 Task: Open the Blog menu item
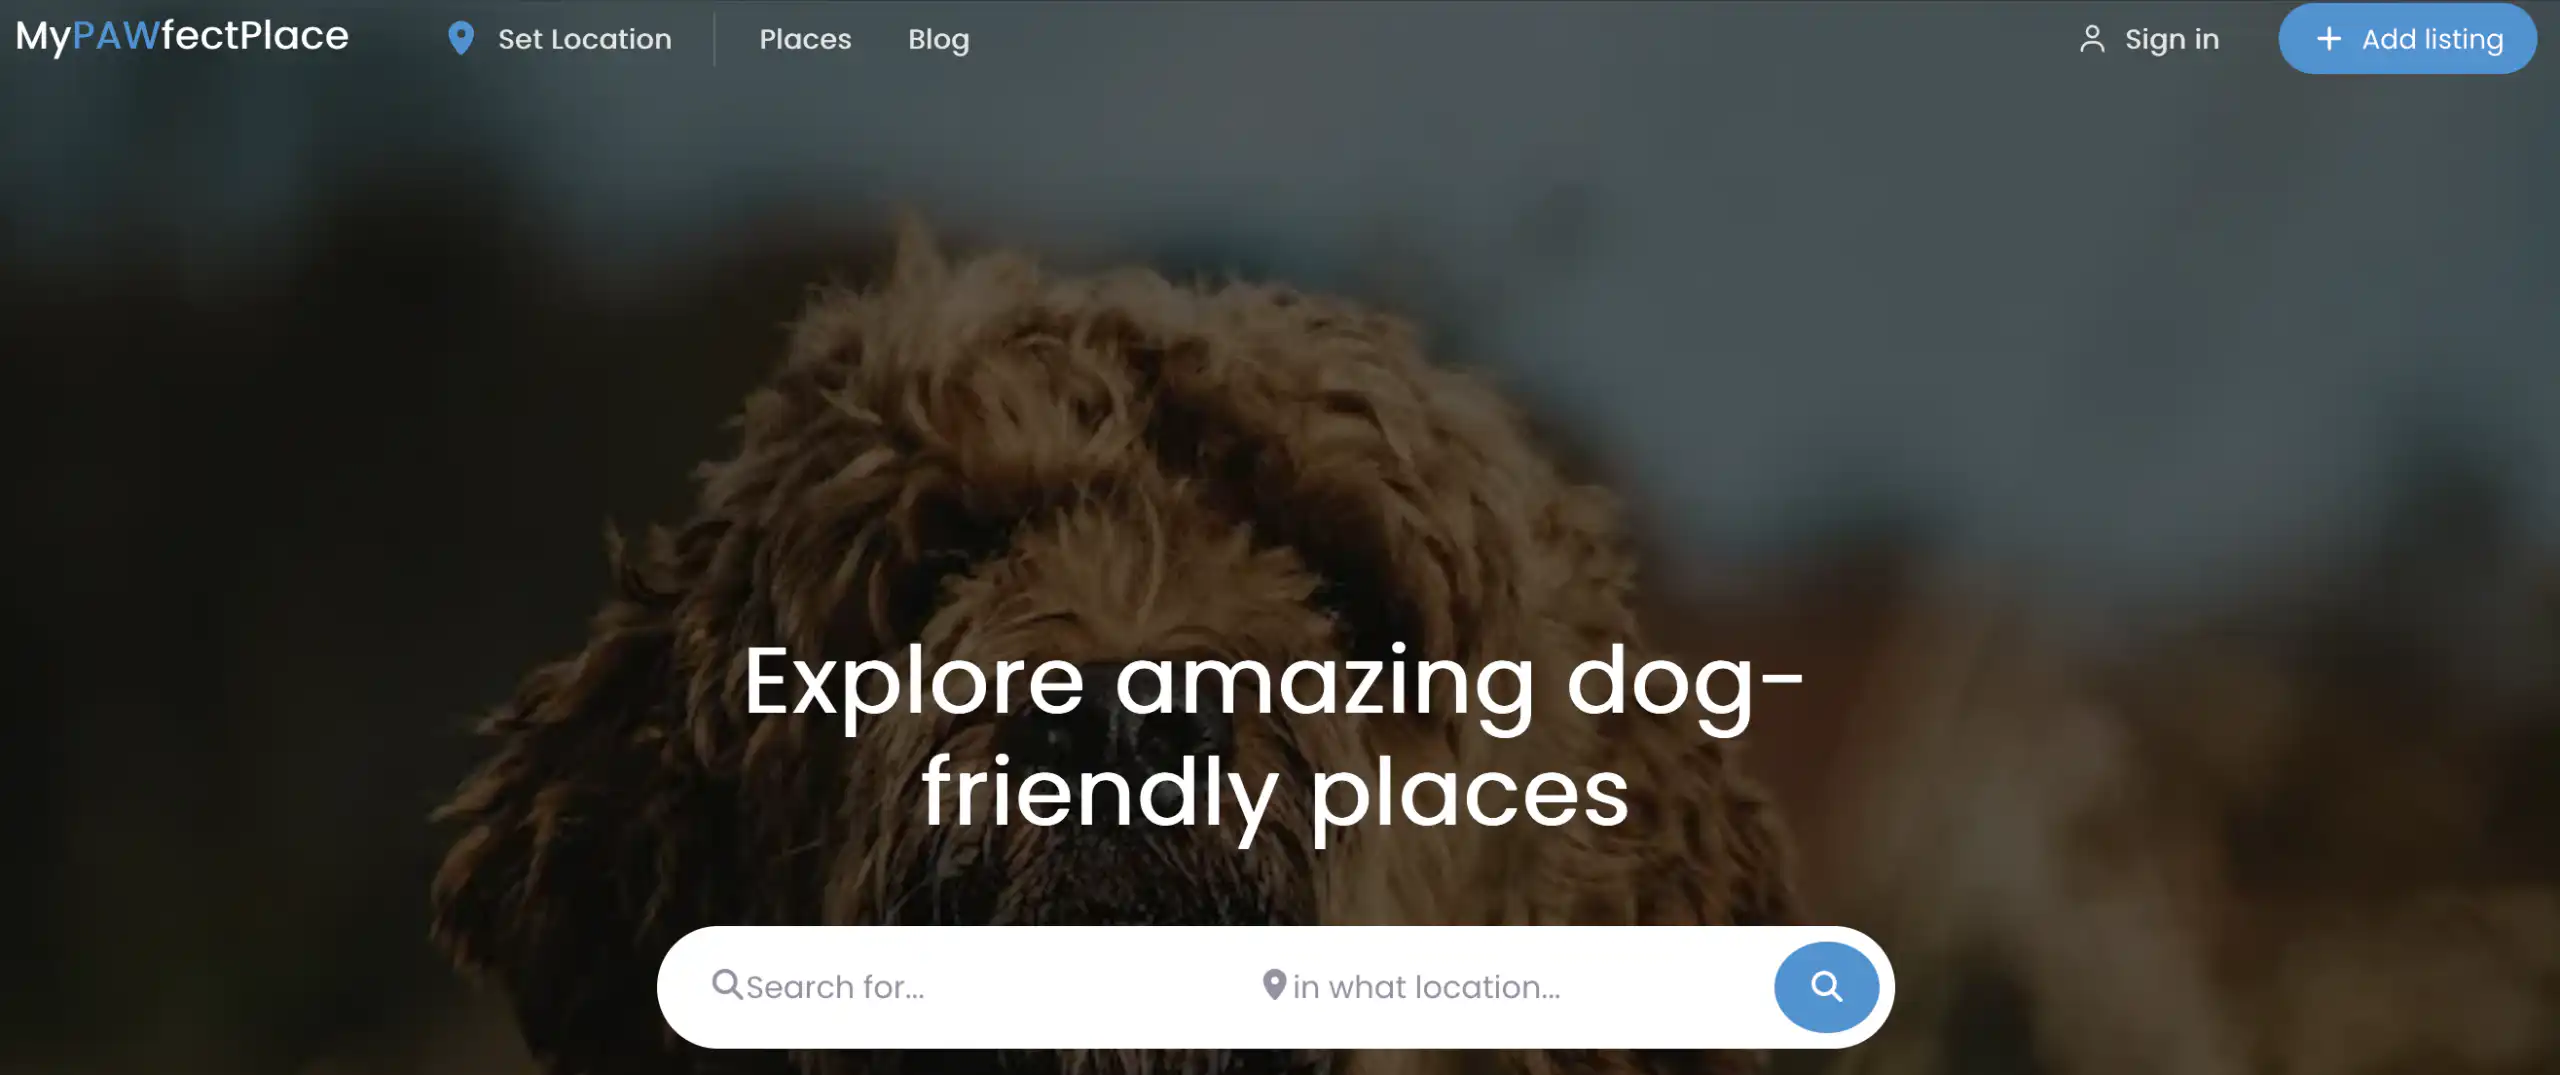(938, 39)
